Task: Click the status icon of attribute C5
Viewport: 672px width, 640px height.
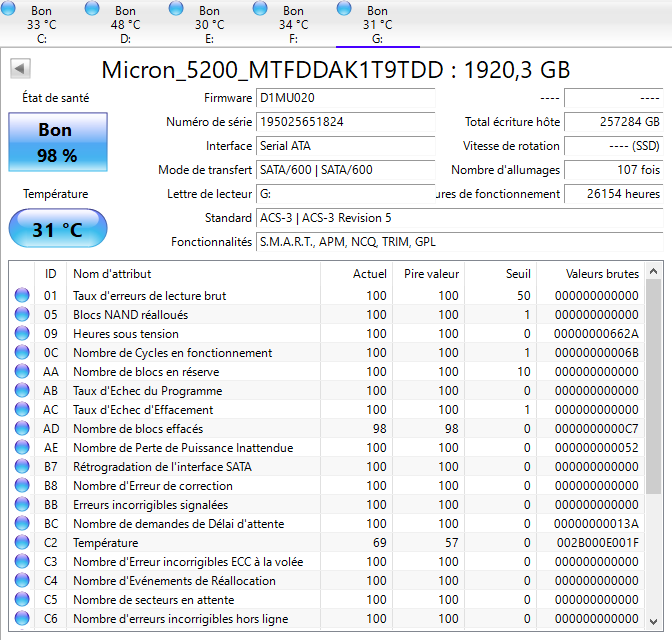Action: 22,599
